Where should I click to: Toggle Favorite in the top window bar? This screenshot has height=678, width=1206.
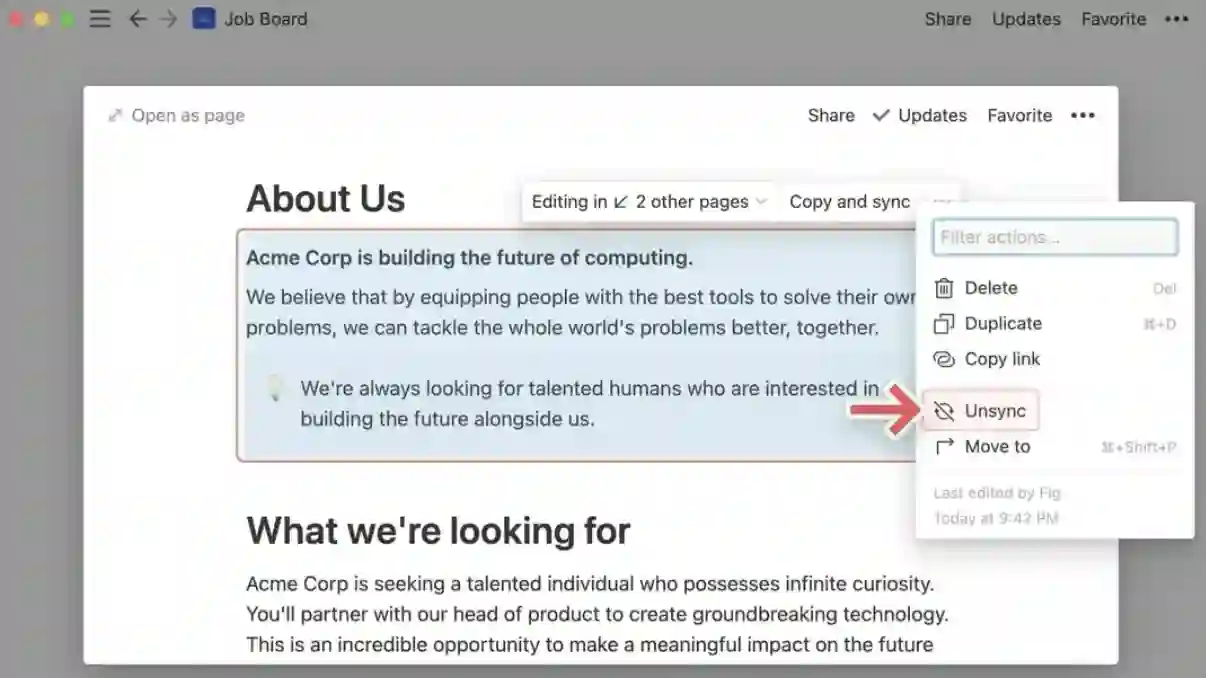click(x=1114, y=19)
